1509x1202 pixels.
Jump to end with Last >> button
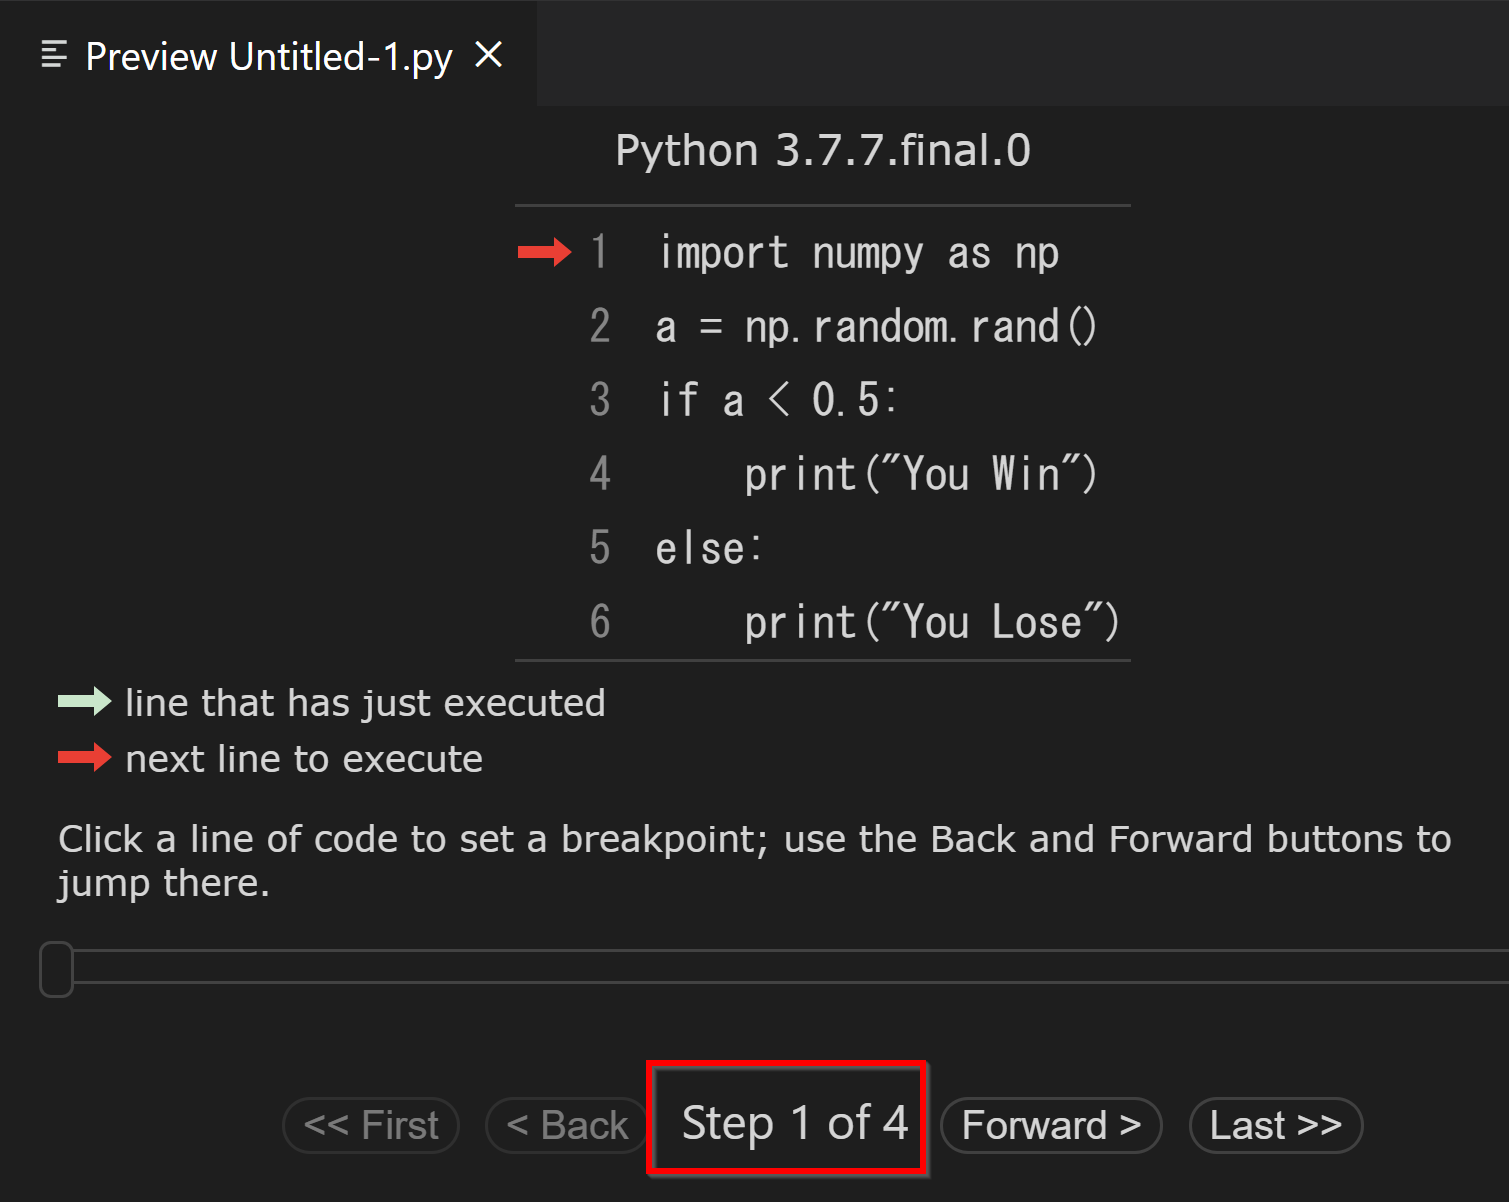click(x=1275, y=1125)
